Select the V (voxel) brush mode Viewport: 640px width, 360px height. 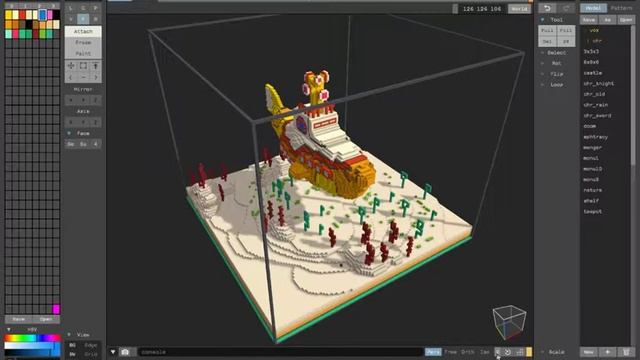tap(71, 19)
